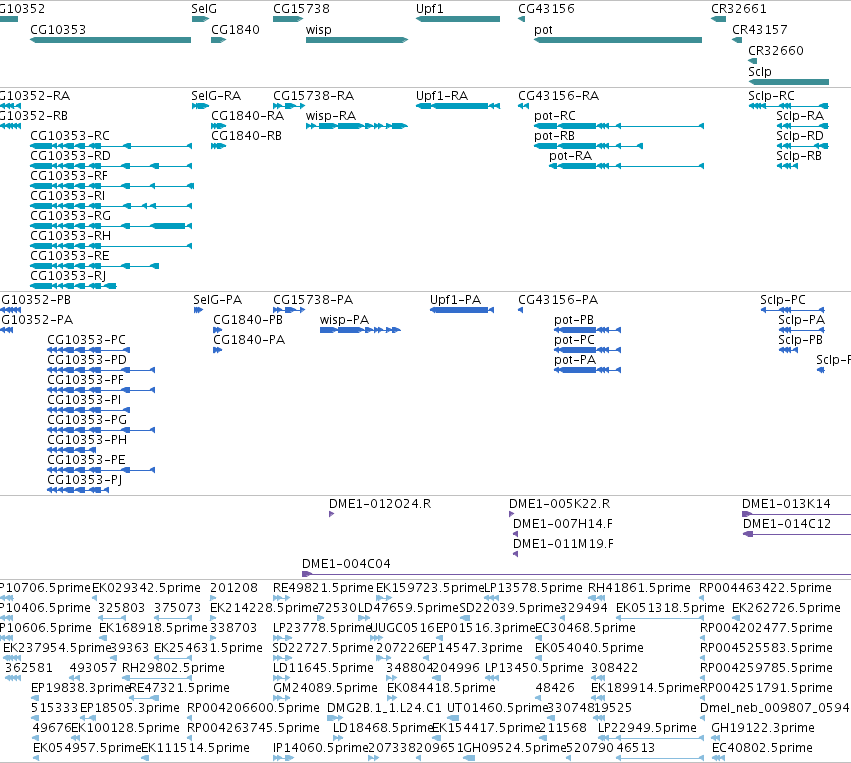
Task: Select the pot-PA protein
Action: point(588,370)
